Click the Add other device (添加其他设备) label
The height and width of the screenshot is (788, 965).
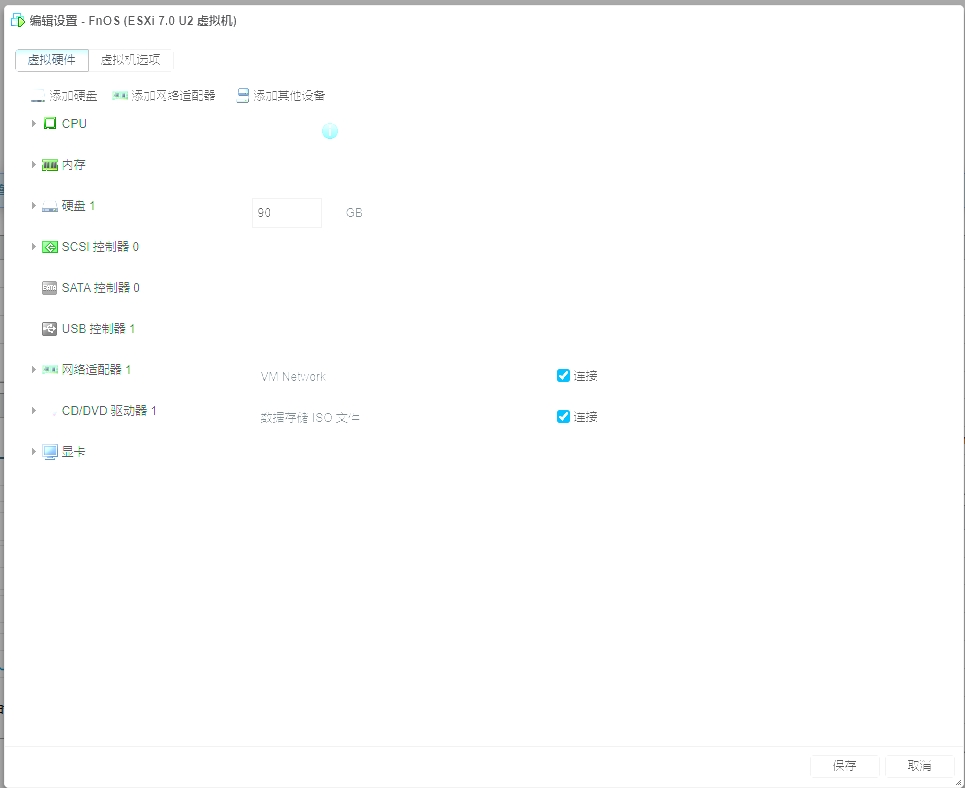(x=289, y=95)
